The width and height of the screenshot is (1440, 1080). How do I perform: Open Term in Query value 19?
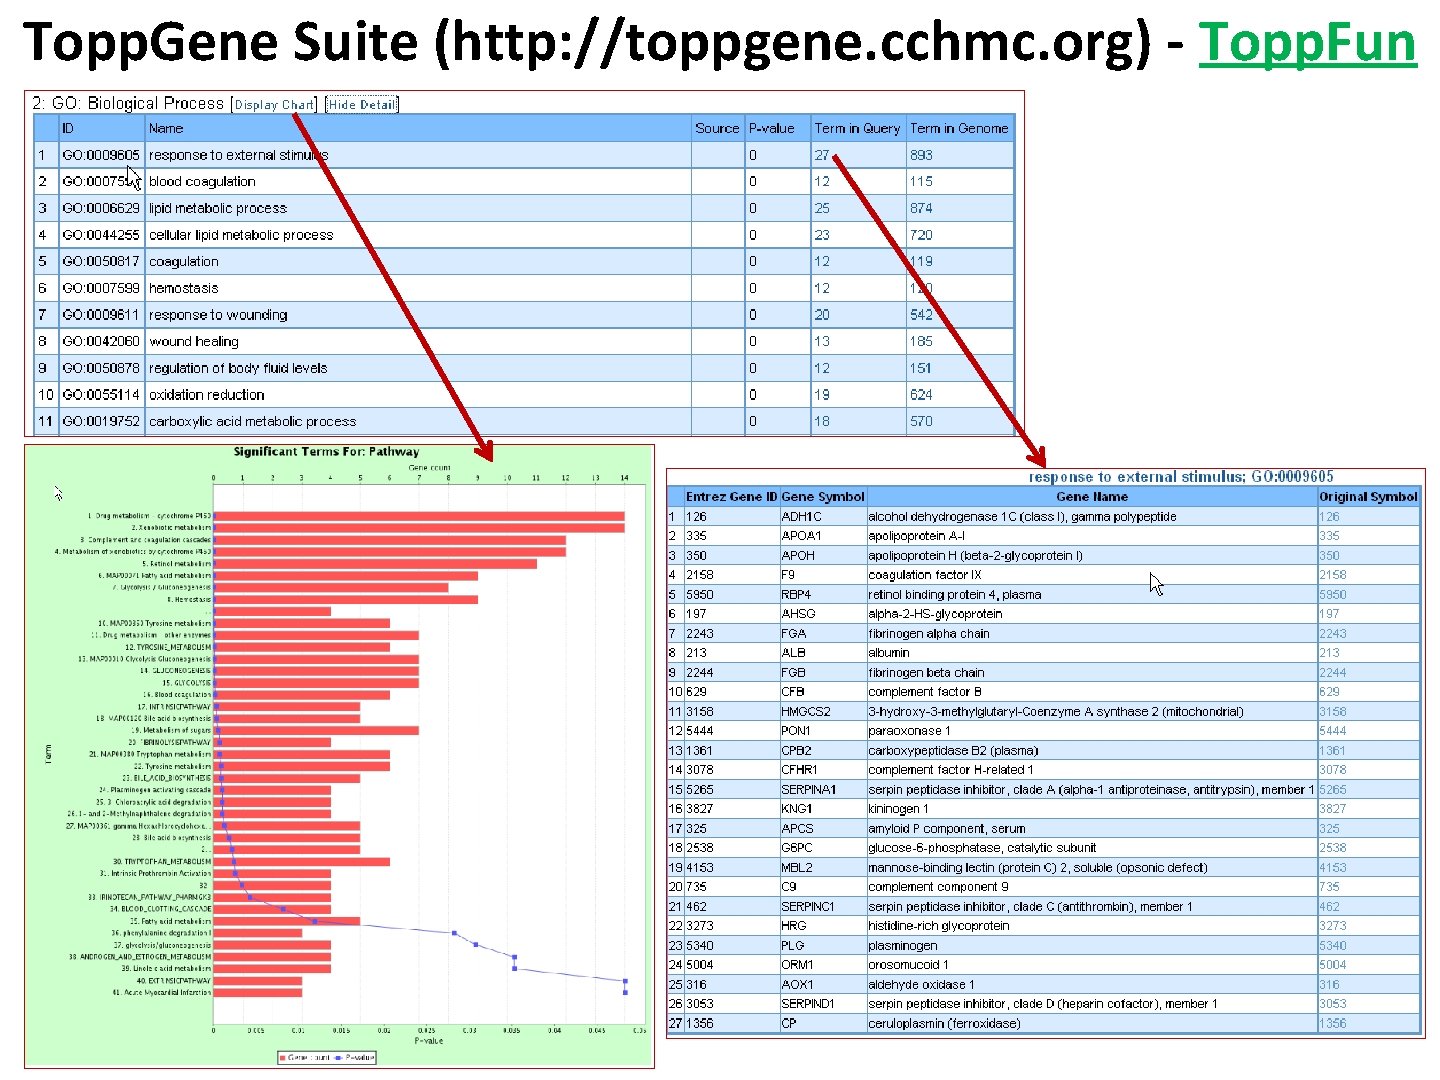pos(822,395)
